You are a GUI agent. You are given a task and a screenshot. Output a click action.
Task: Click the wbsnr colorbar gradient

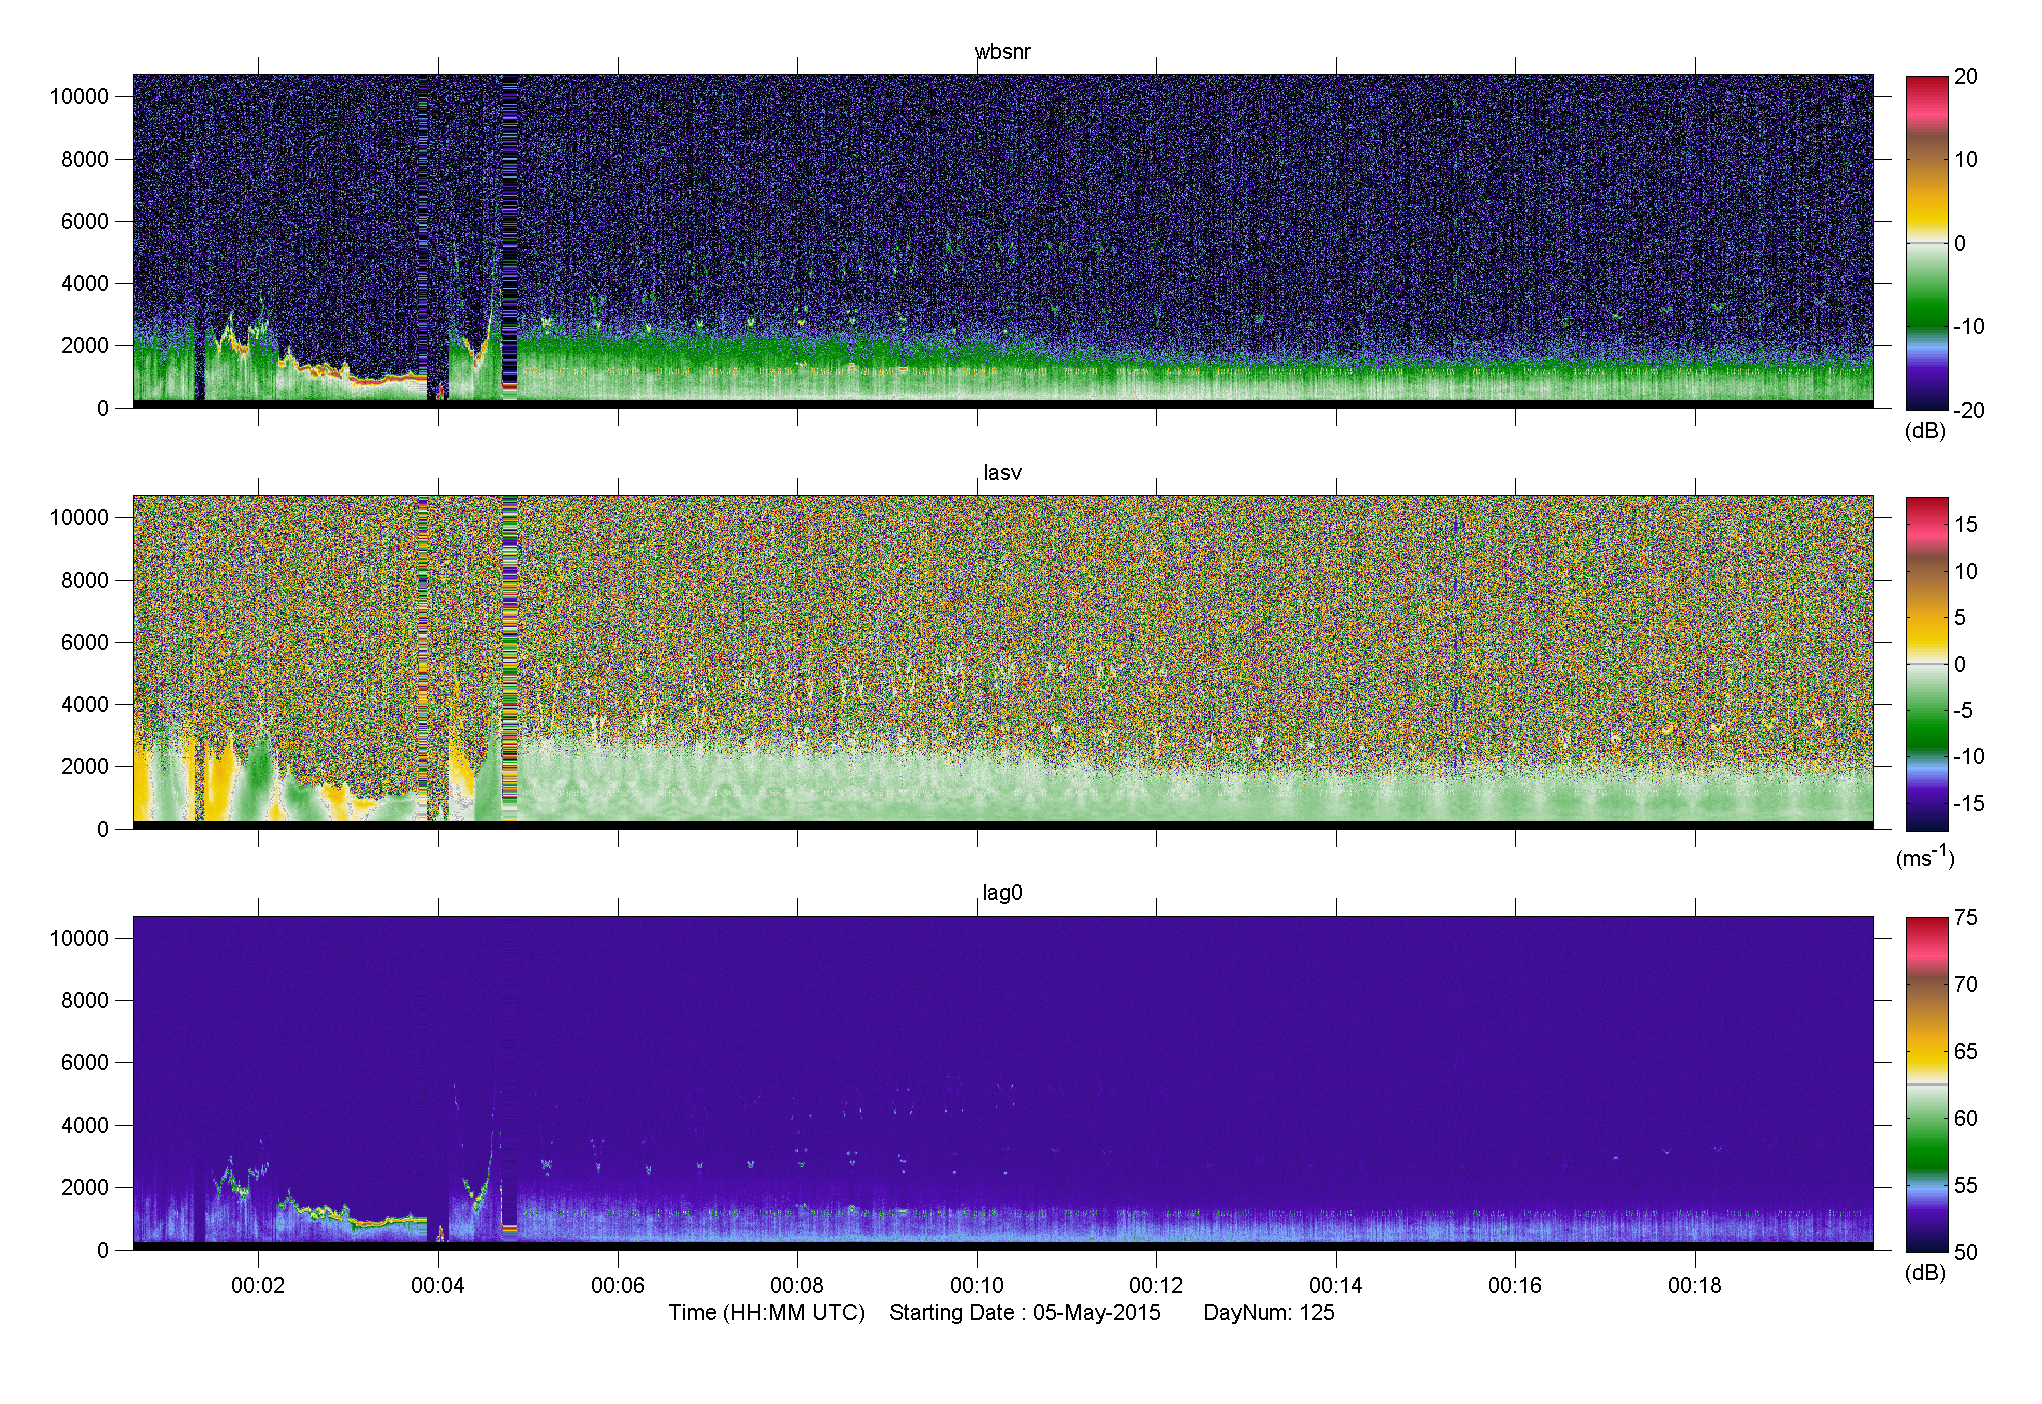(1927, 243)
